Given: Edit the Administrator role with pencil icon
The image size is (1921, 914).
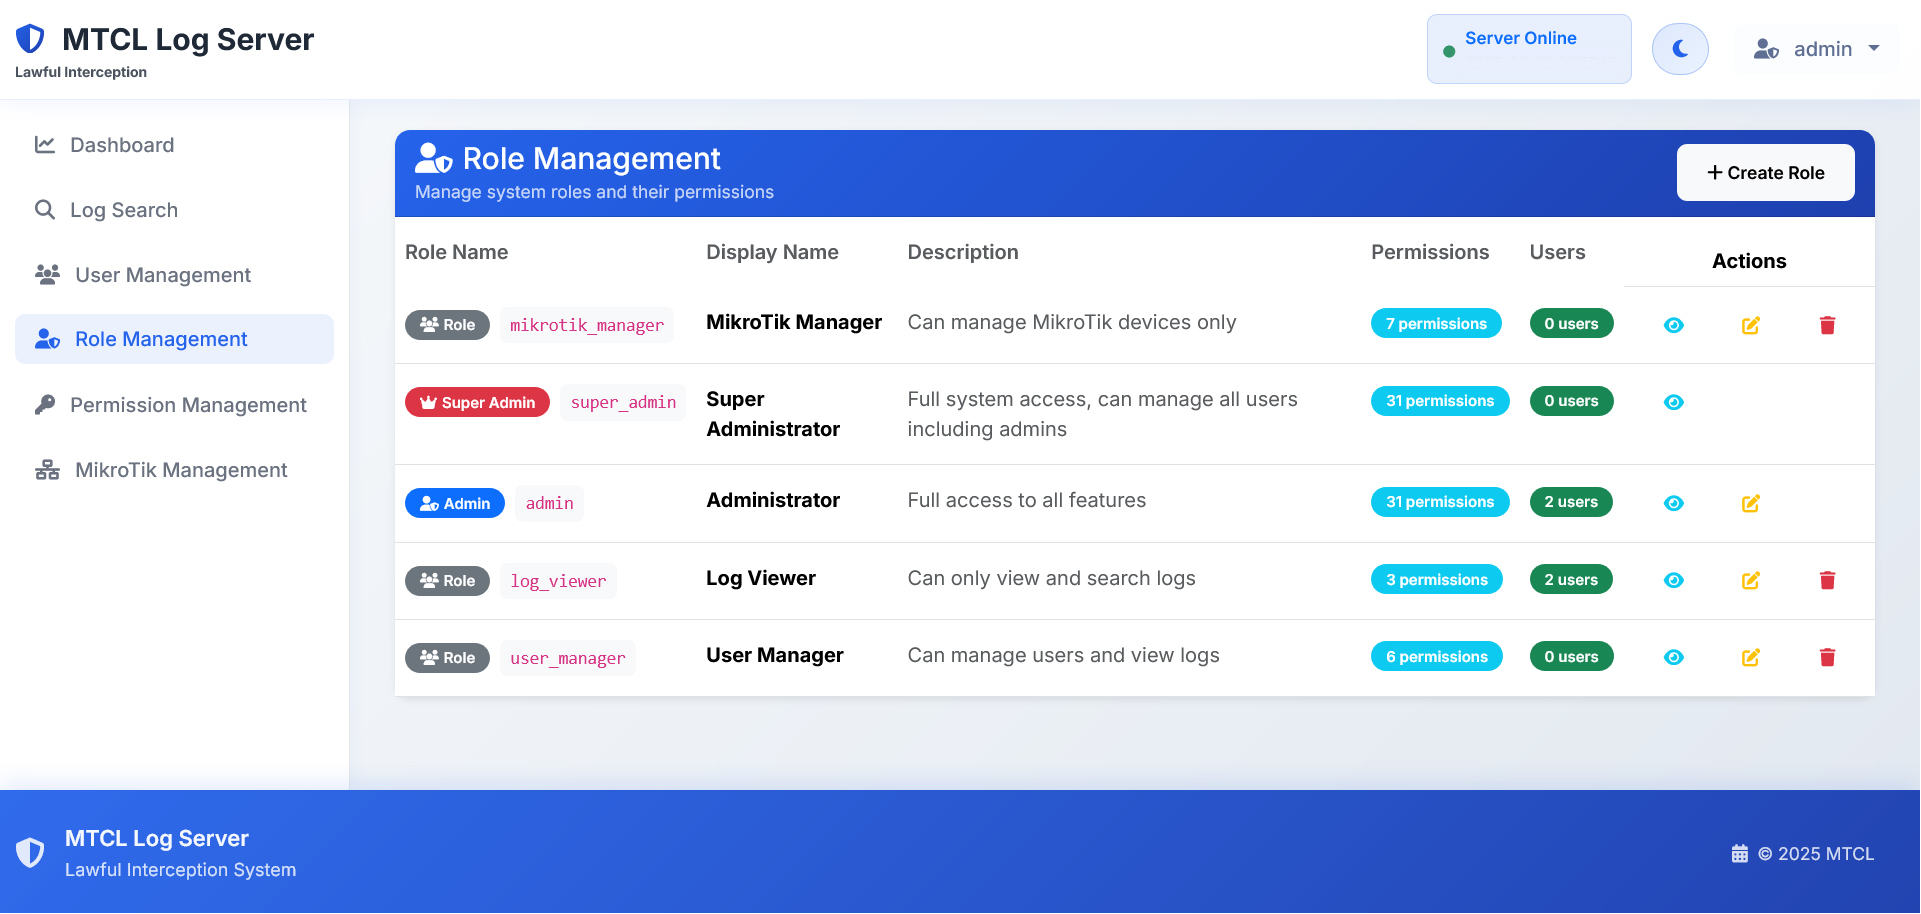Looking at the screenshot, I should tap(1750, 503).
